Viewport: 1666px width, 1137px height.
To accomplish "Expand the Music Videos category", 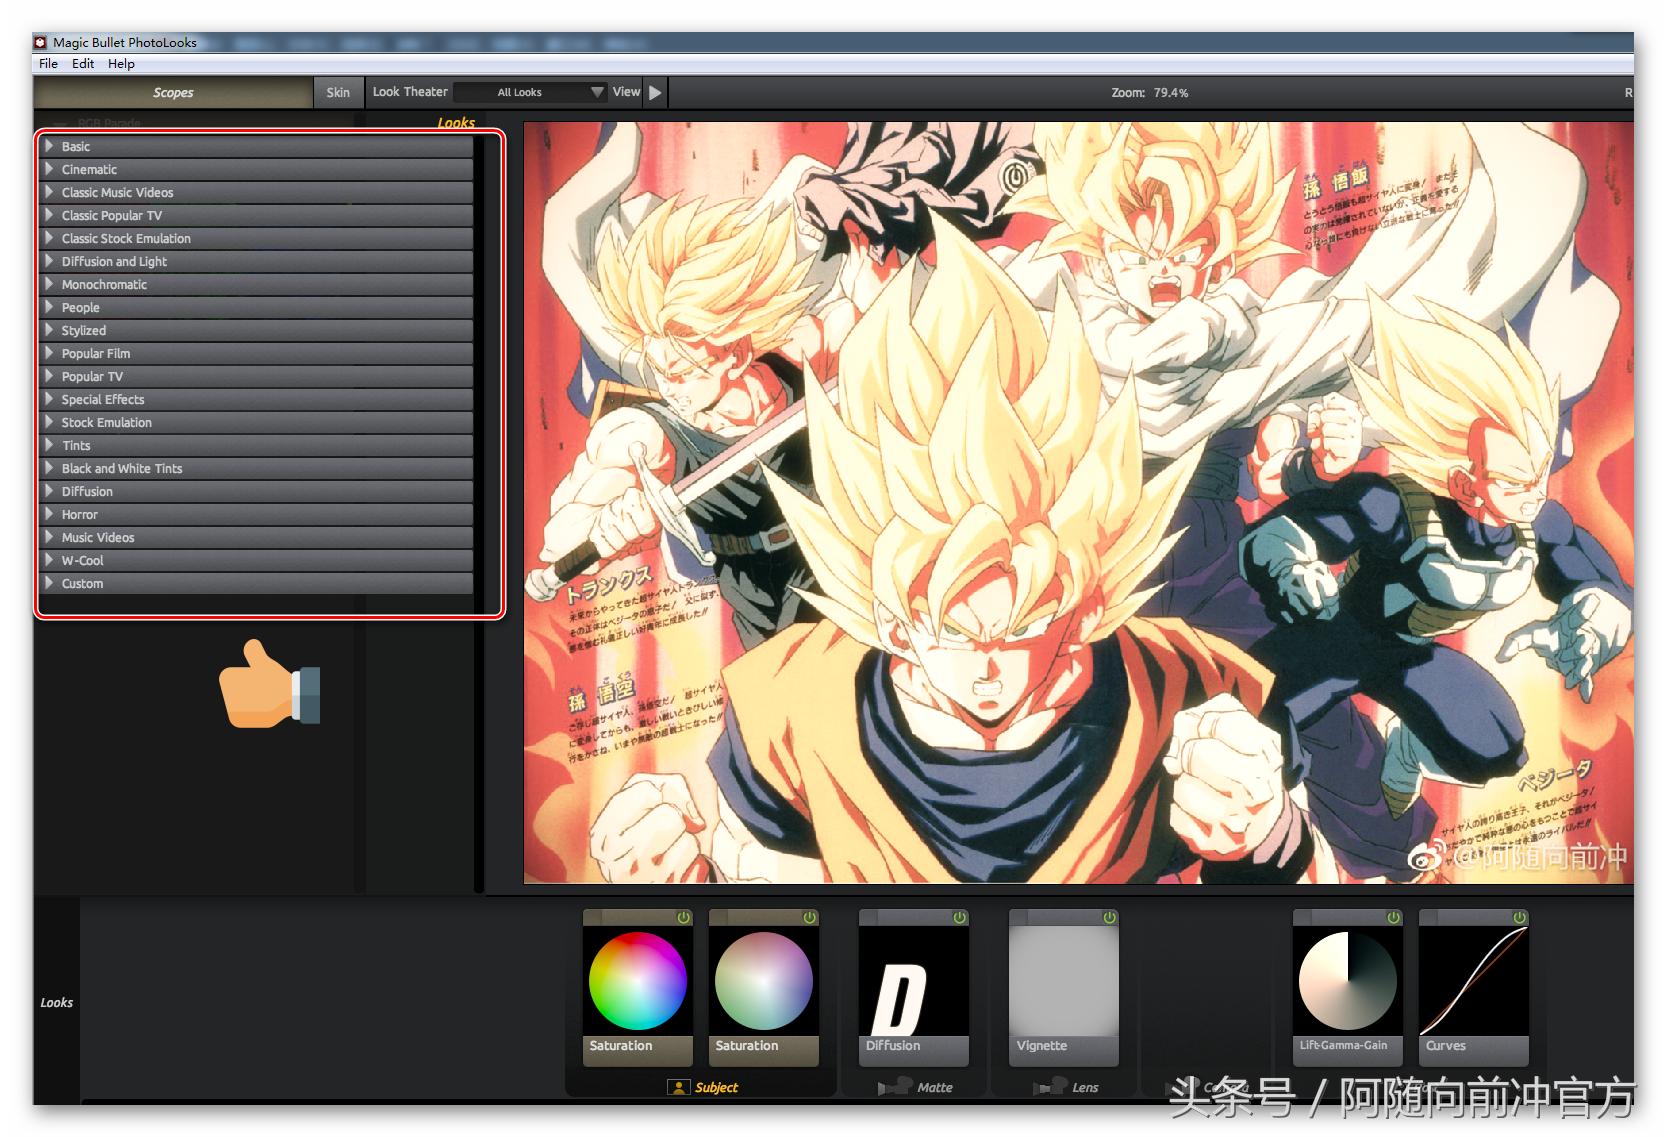I will click(255, 537).
